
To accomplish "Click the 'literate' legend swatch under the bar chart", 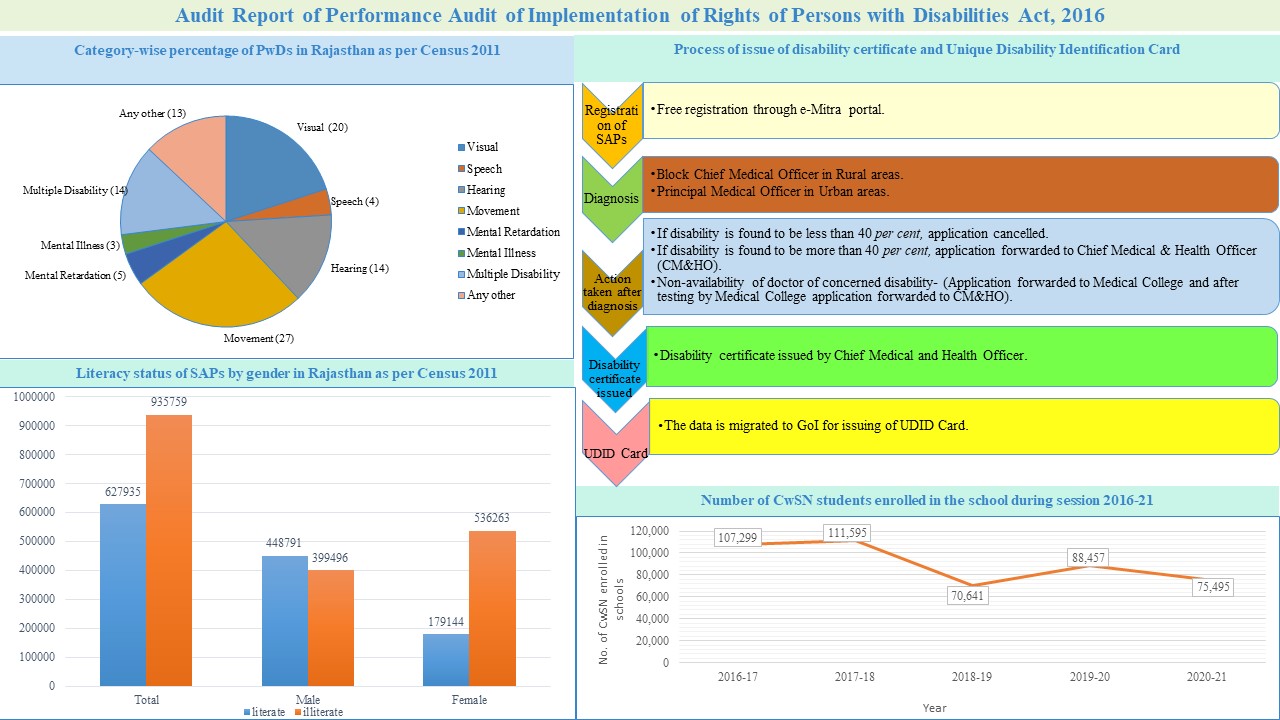I will click(246, 712).
